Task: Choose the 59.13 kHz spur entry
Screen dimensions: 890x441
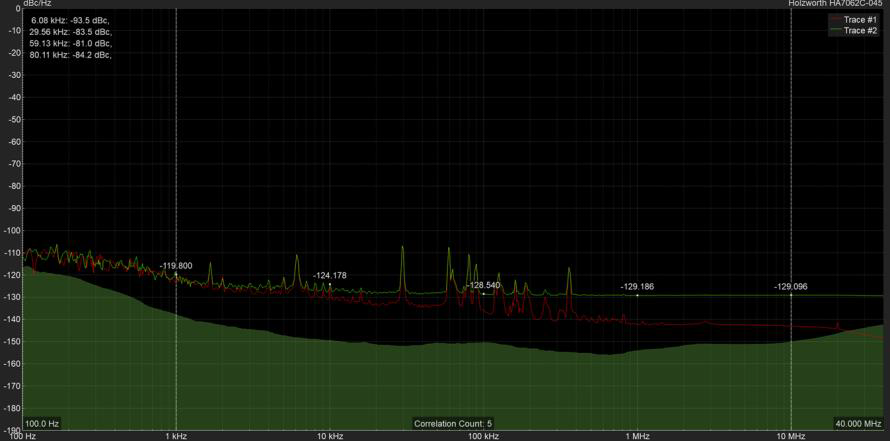Action: [x=71, y=43]
